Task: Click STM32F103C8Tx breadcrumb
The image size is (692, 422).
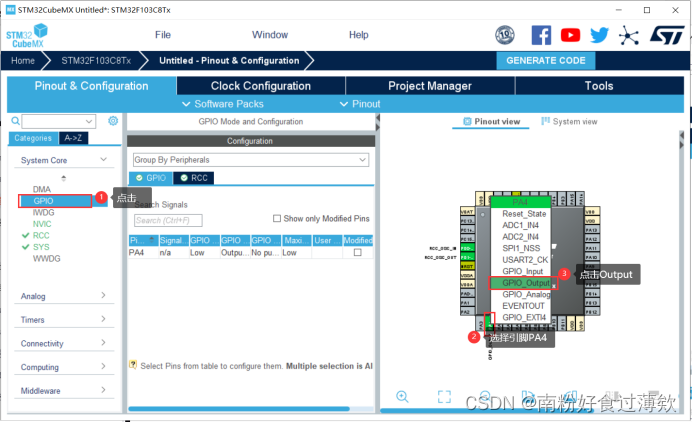Action: click(96, 60)
